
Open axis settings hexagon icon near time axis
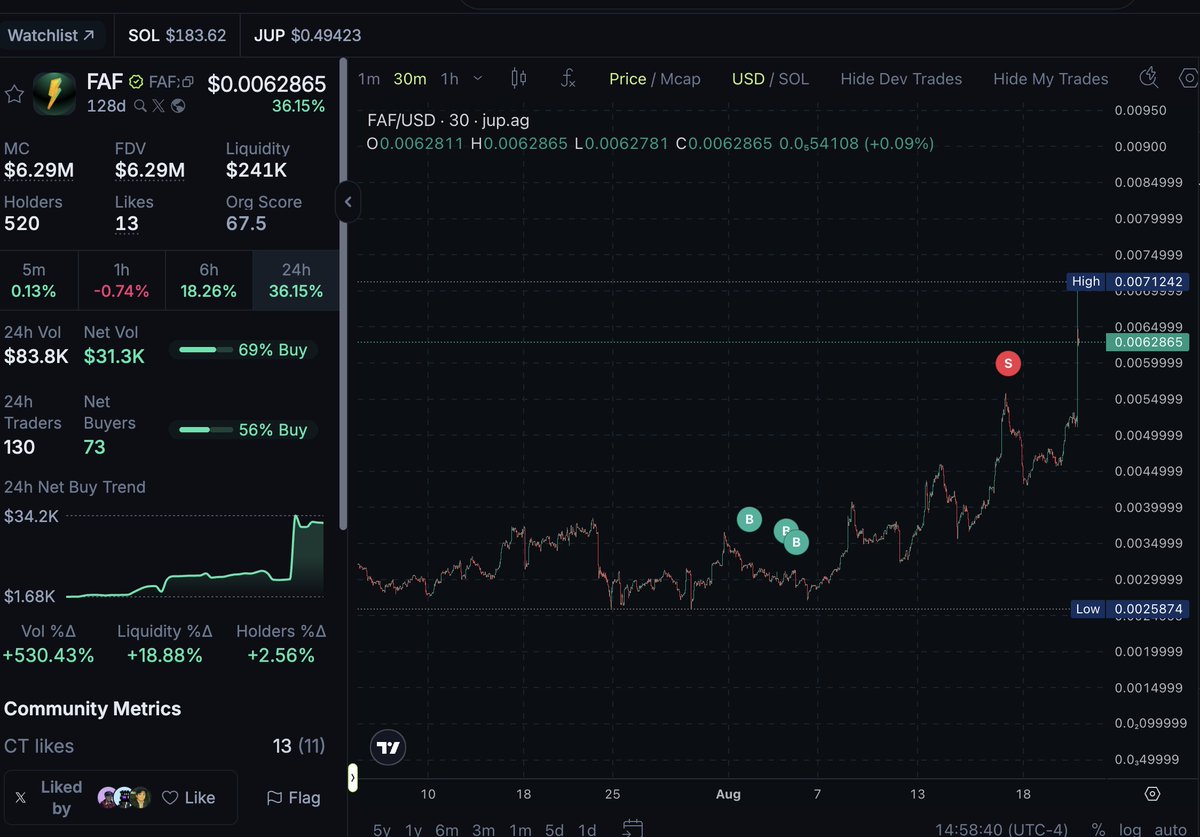coord(1152,794)
